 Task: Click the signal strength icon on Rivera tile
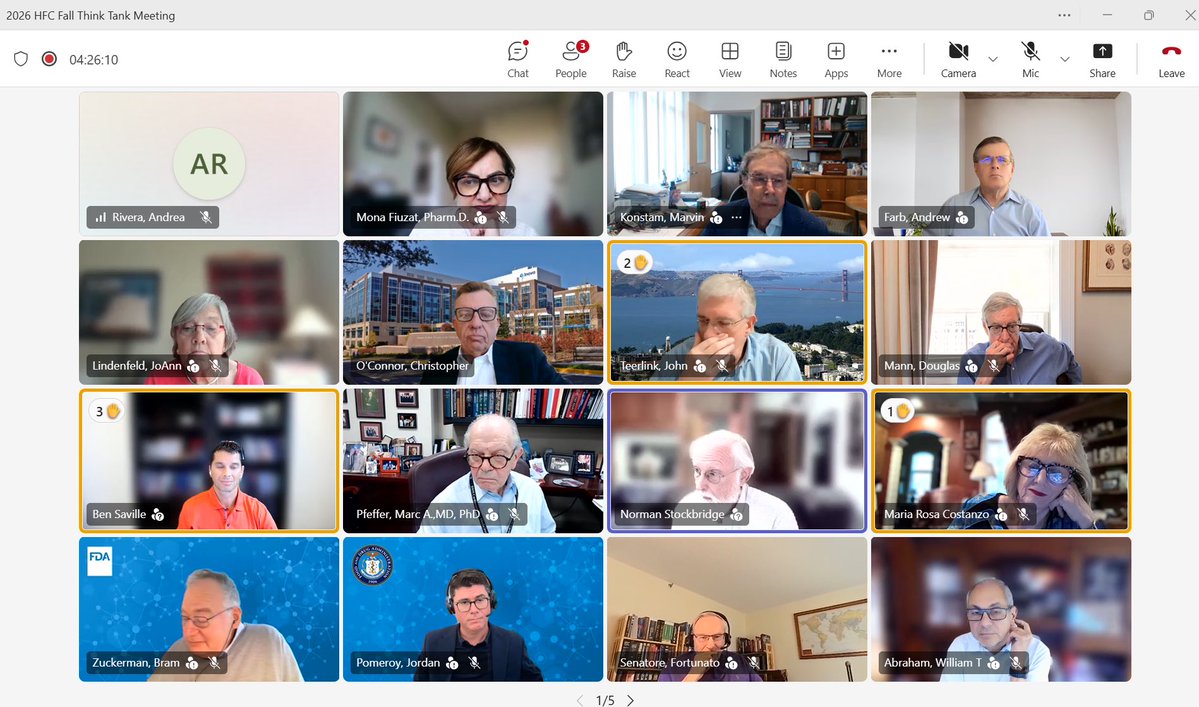point(100,217)
